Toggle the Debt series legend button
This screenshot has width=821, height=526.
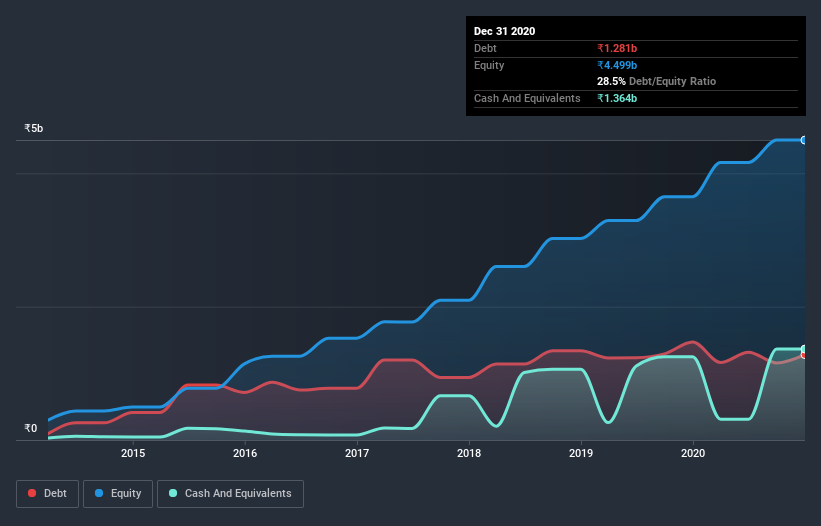(x=48, y=494)
